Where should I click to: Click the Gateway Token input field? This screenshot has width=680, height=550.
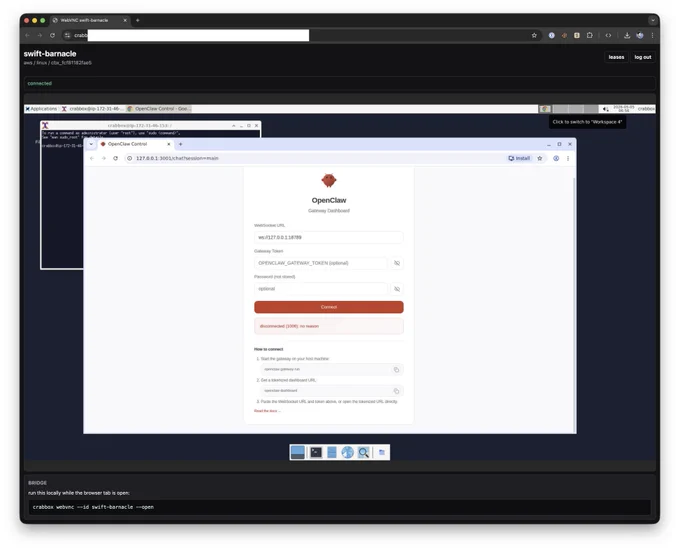[321, 263]
